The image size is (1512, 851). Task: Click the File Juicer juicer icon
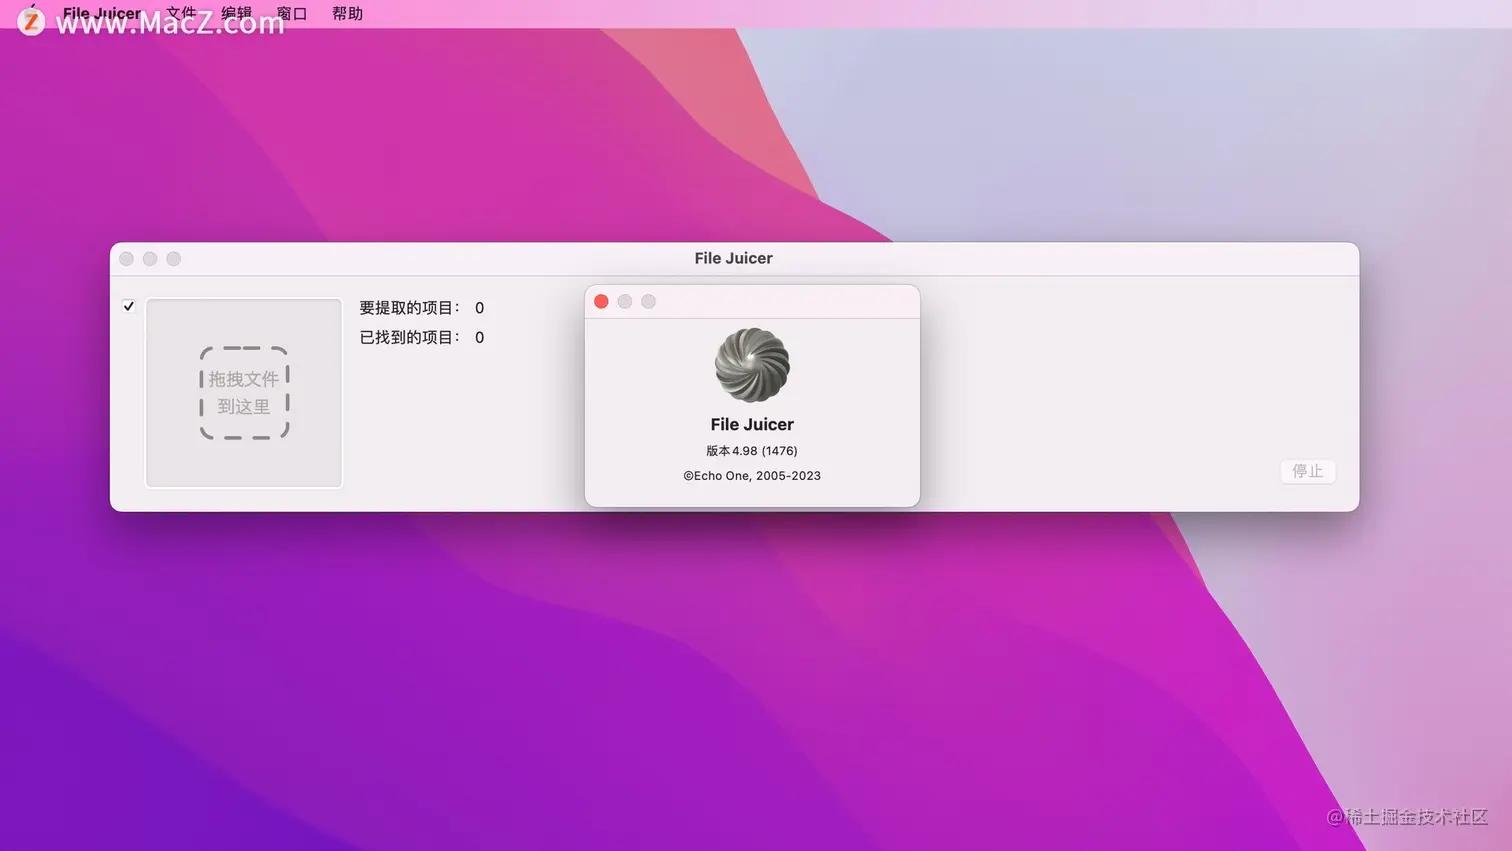(x=752, y=365)
